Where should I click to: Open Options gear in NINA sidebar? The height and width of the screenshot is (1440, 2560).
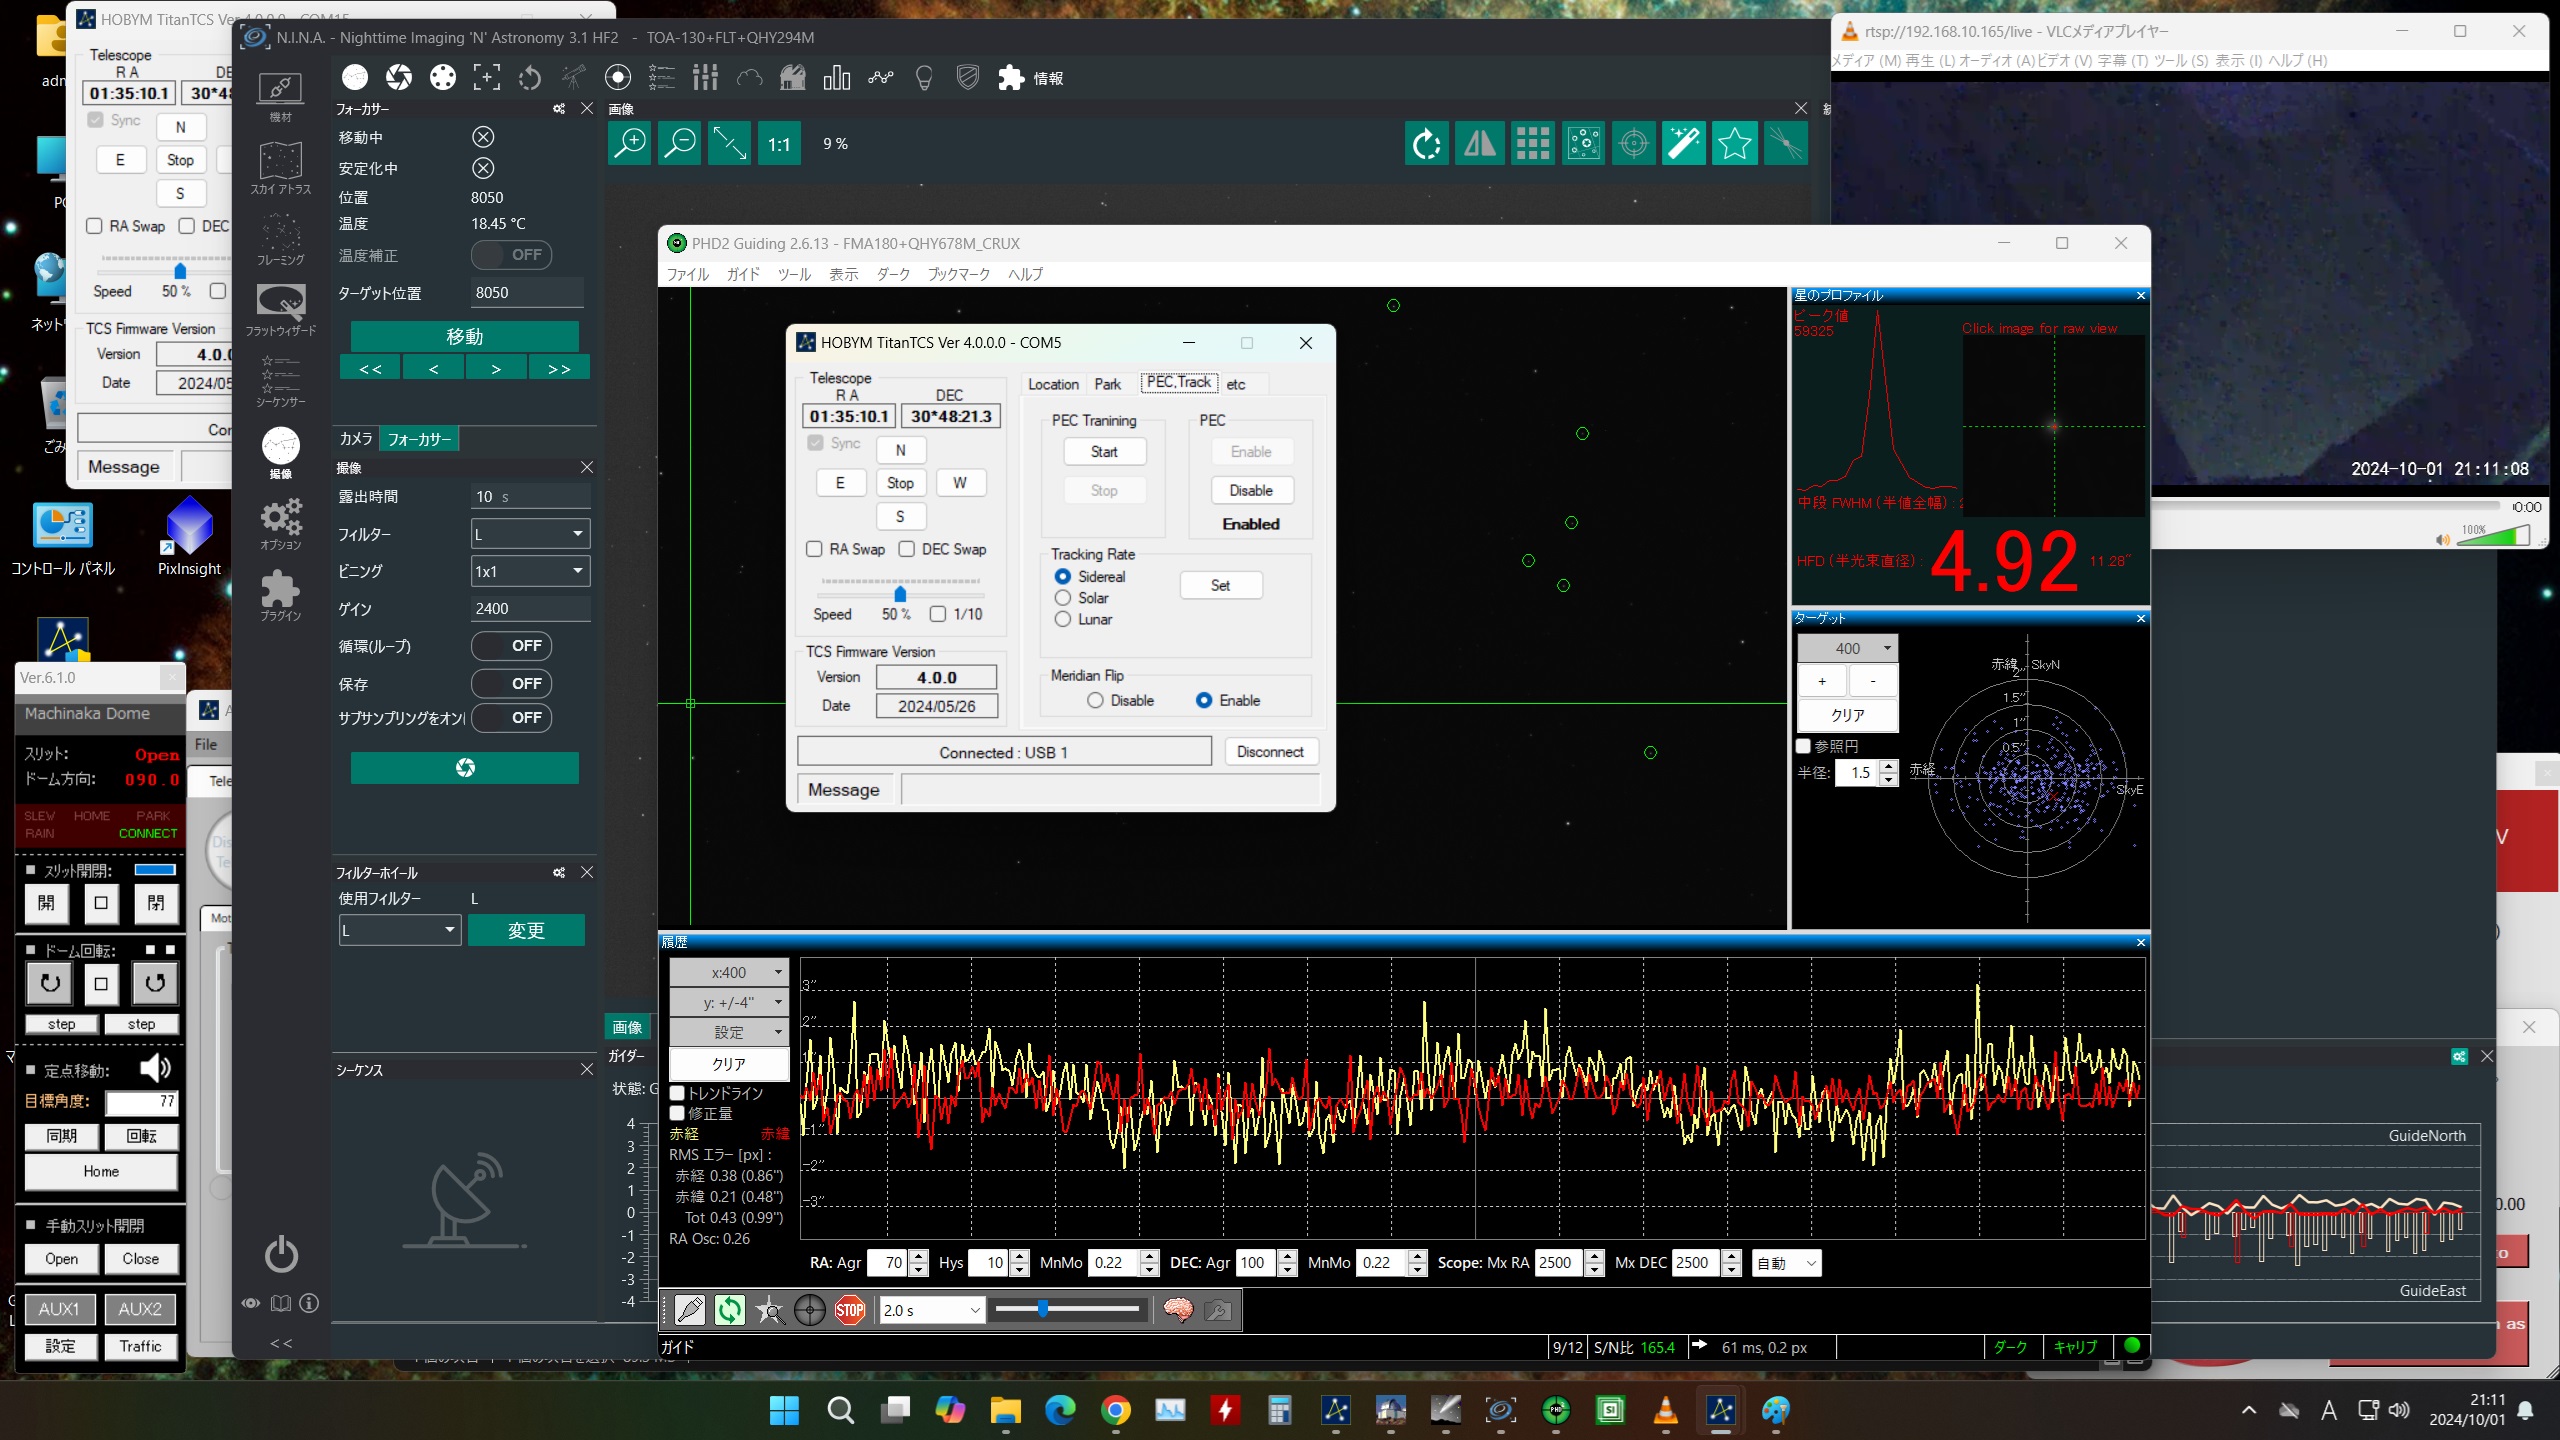pyautogui.click(x=281, y=523)
